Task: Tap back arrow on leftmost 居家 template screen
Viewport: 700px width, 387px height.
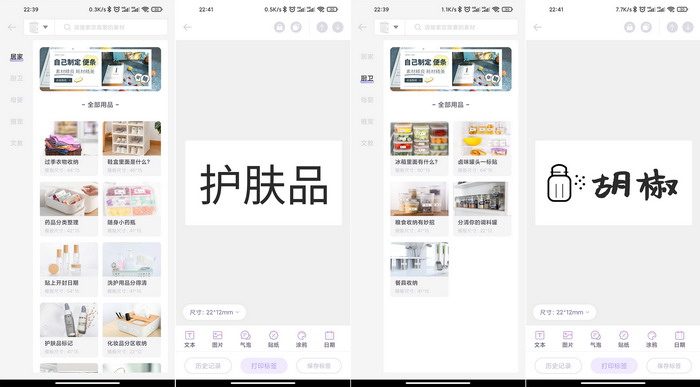Action: (x=12, y=27)
